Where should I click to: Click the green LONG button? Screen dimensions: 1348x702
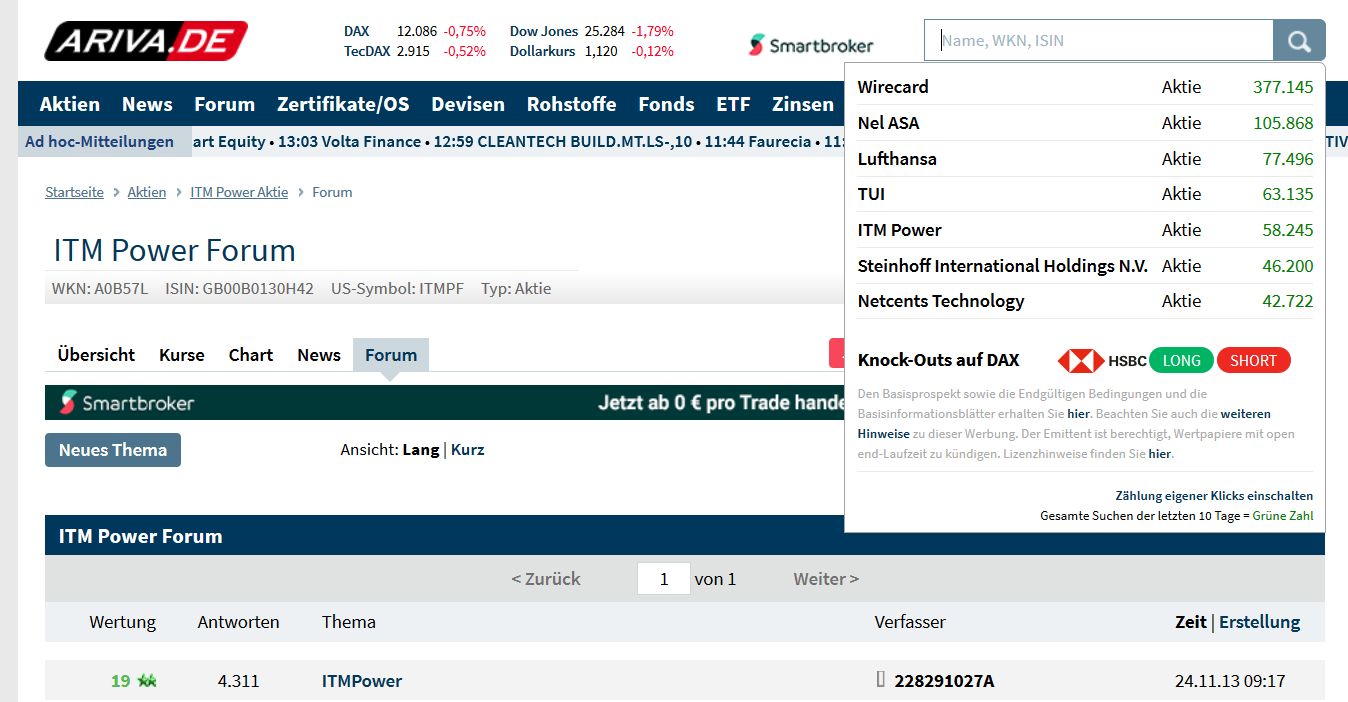pyautogui.click(x=1181, y=361)
